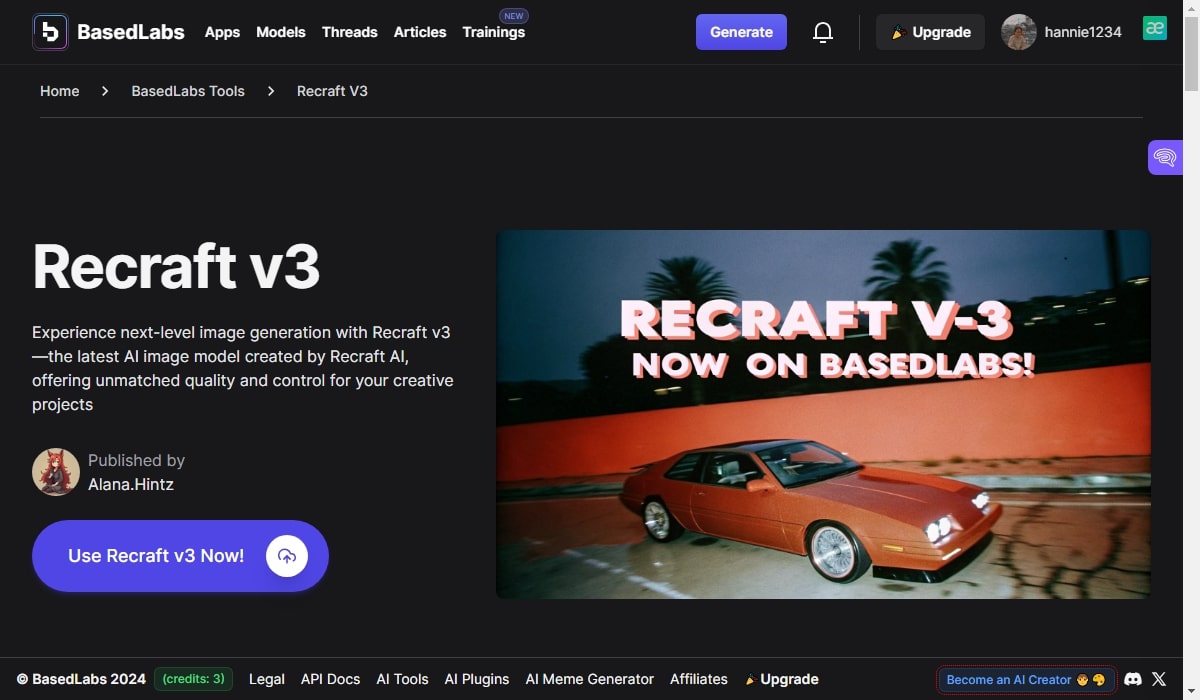Open the API Docs footer link

pyautogui.click(x=330, y=679)
